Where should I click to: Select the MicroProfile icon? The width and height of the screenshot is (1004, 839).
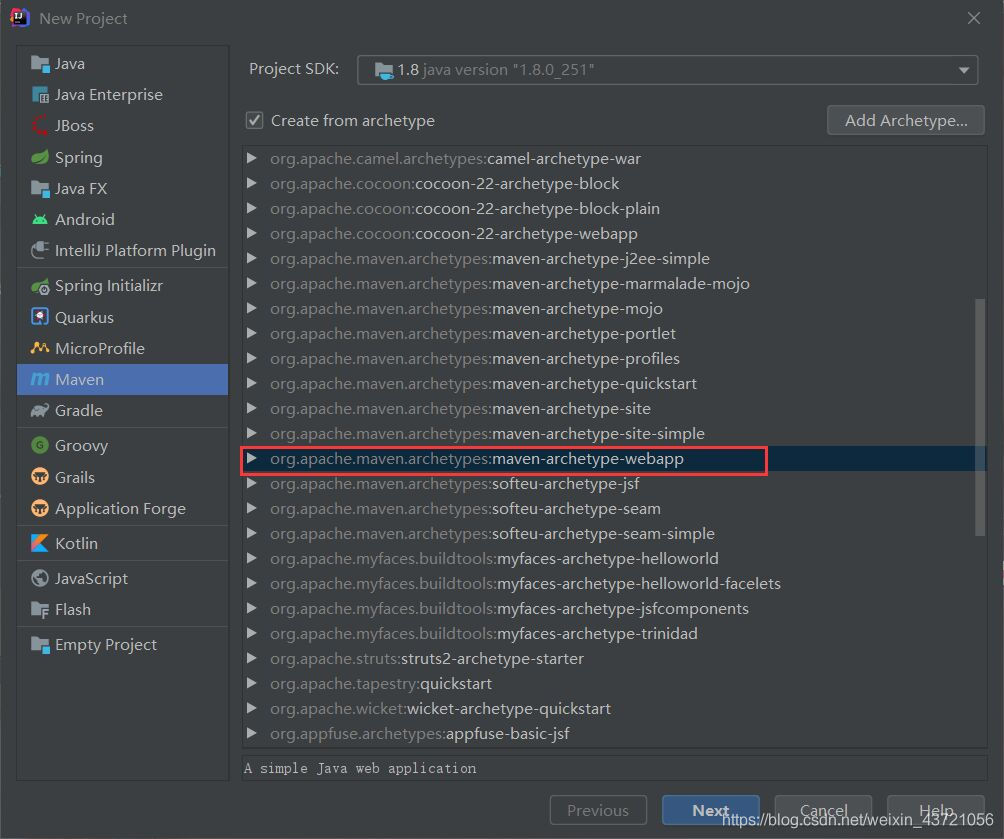(40, 348)
